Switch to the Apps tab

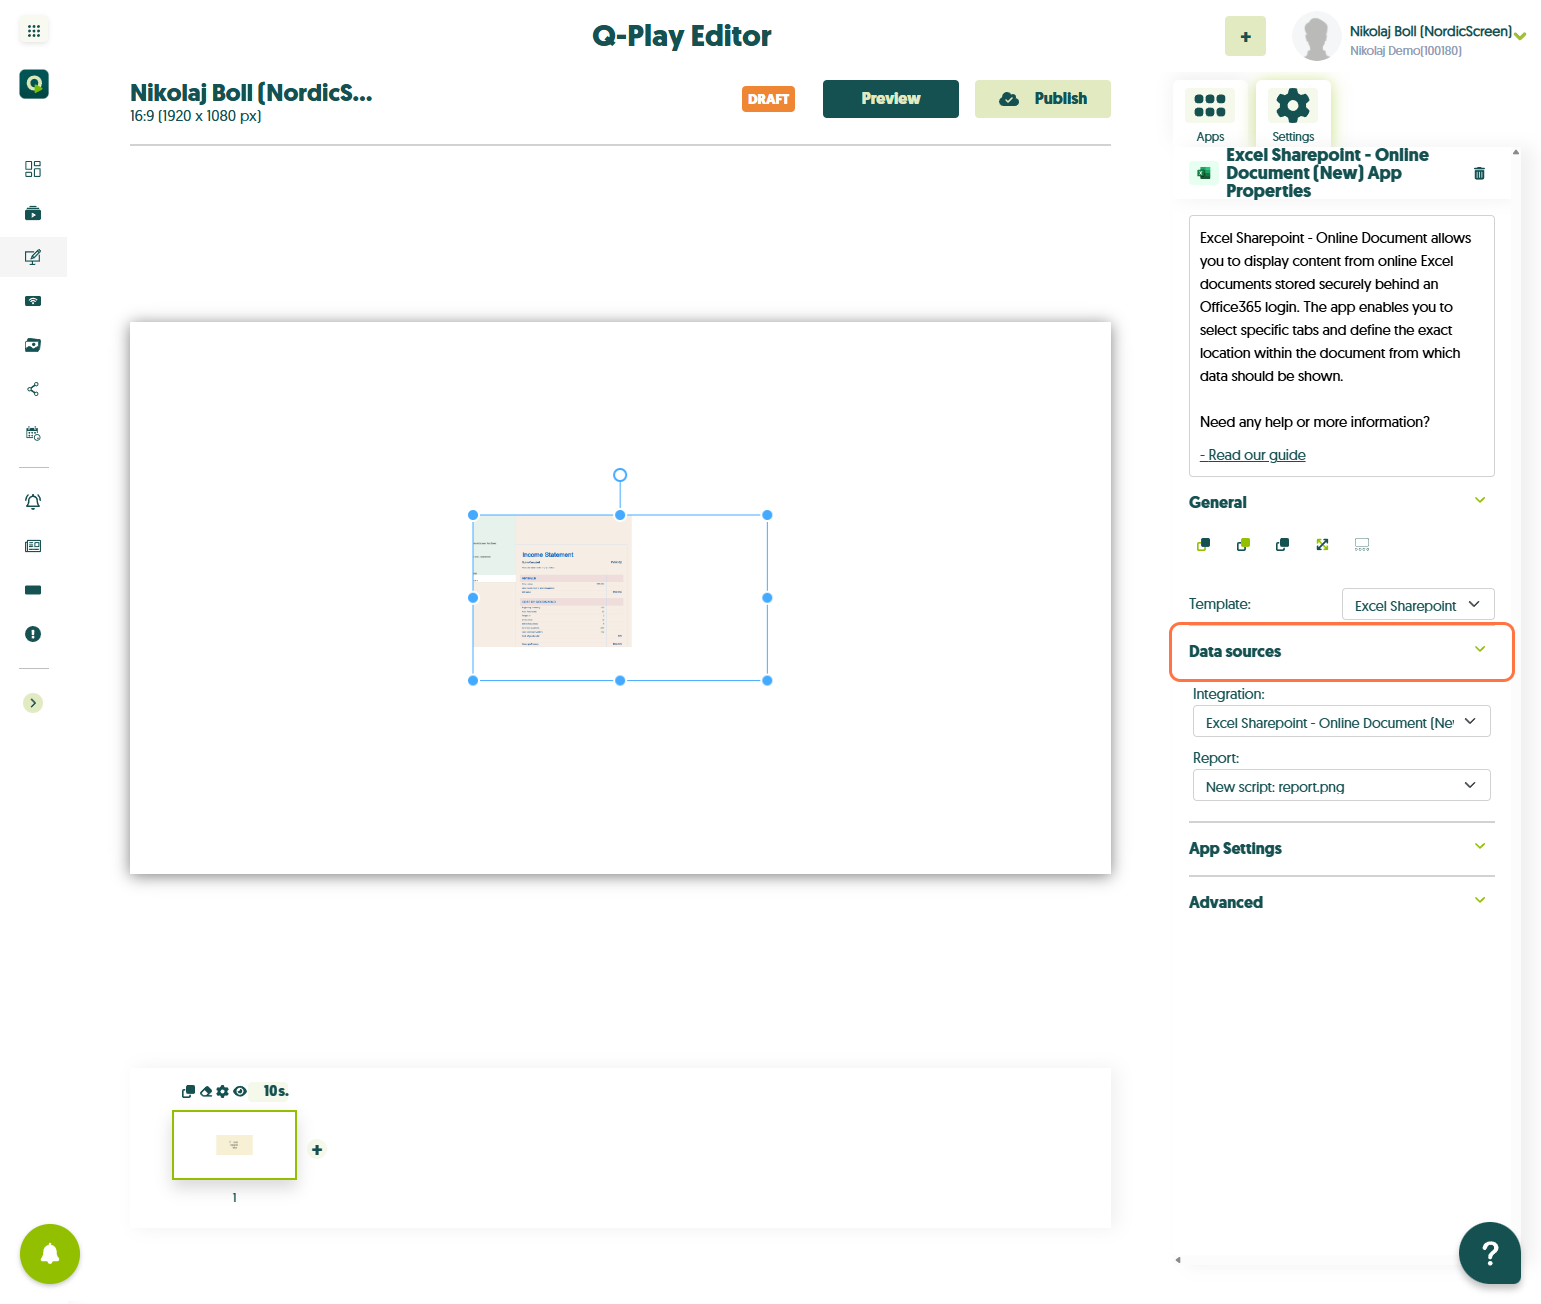(1210, 114)
